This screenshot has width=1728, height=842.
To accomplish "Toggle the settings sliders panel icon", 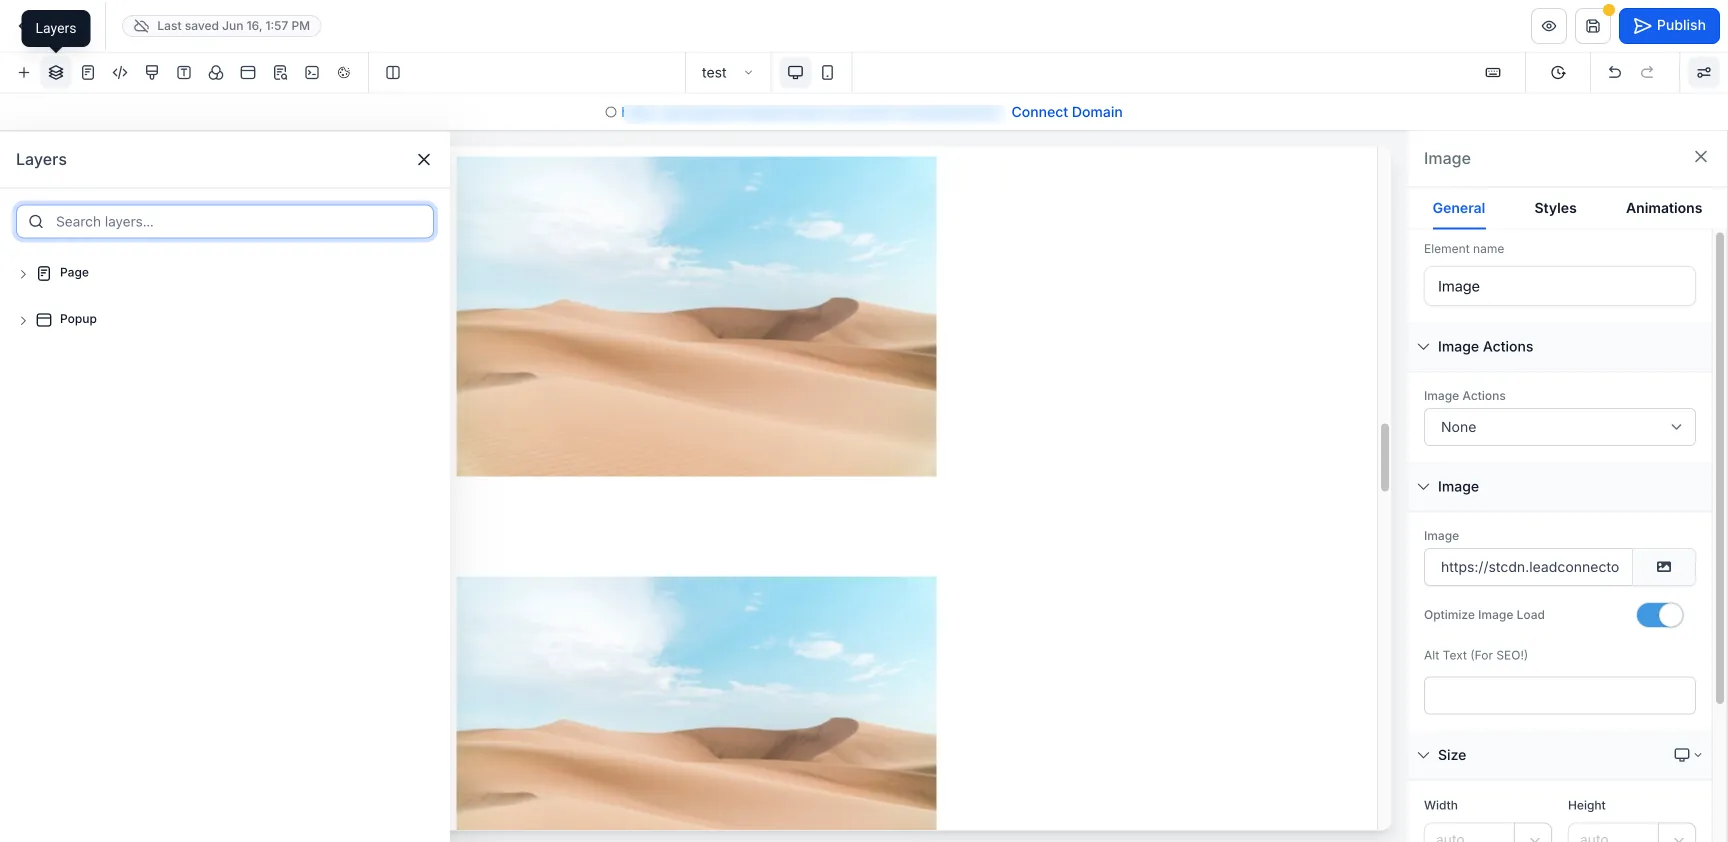I will [x=1704, y=73].
